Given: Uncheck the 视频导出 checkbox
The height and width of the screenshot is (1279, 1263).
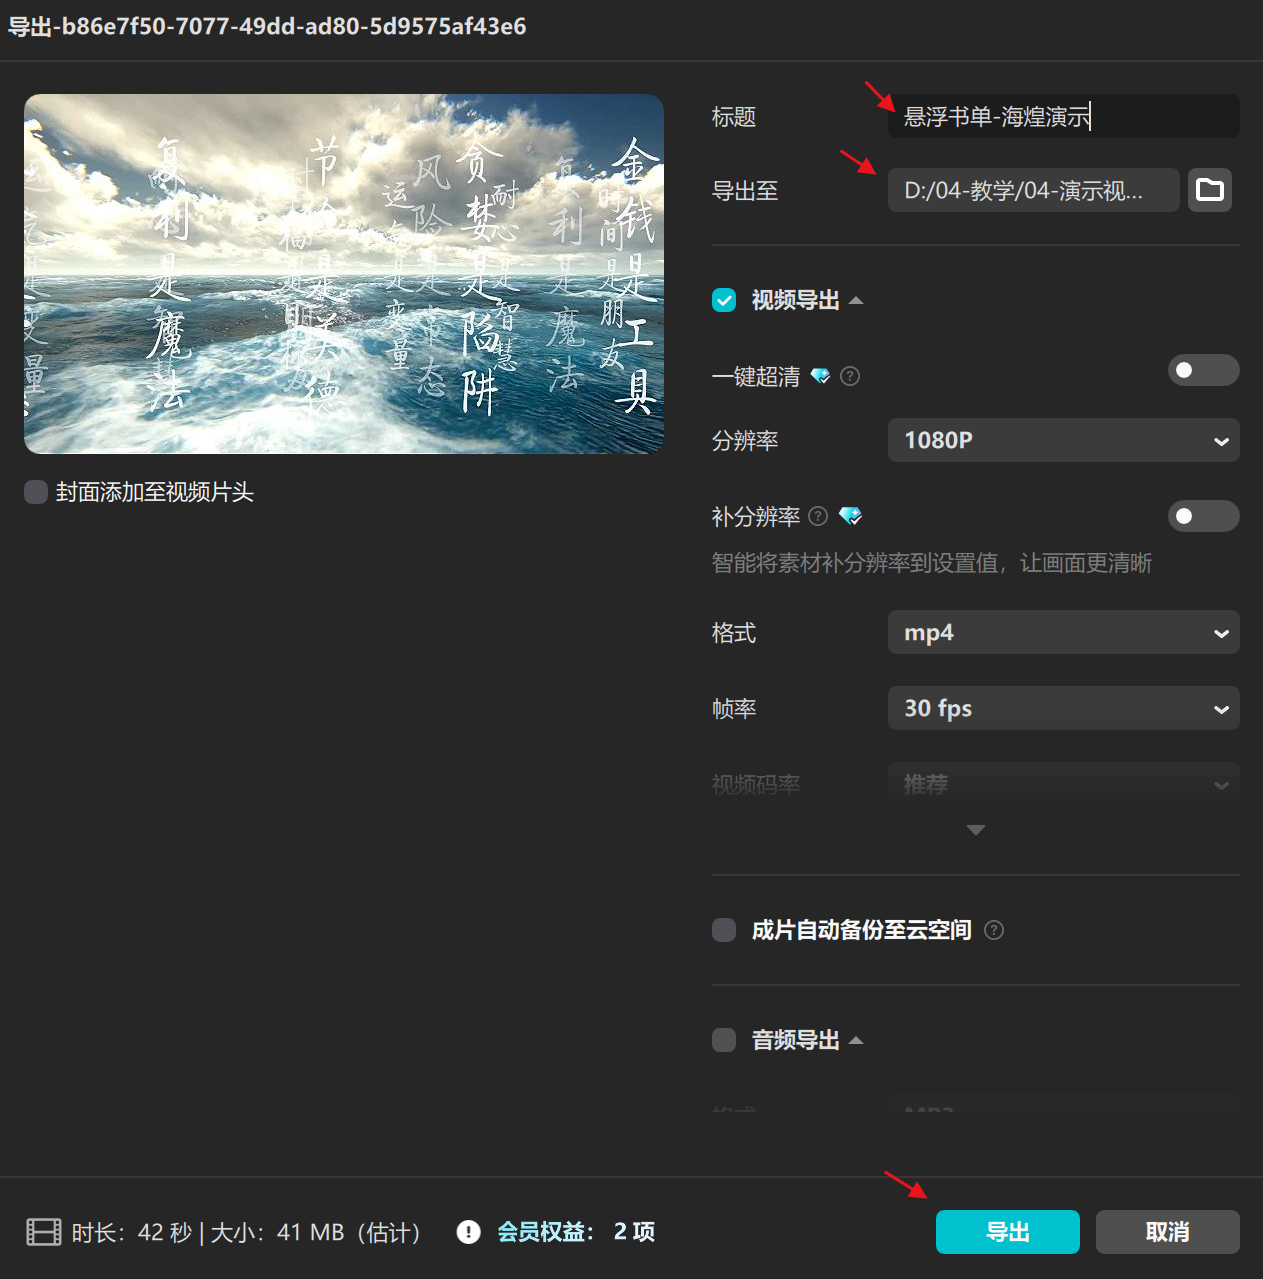Looking at the screenshot, I should pyautogui.click(x=724, y=300).
